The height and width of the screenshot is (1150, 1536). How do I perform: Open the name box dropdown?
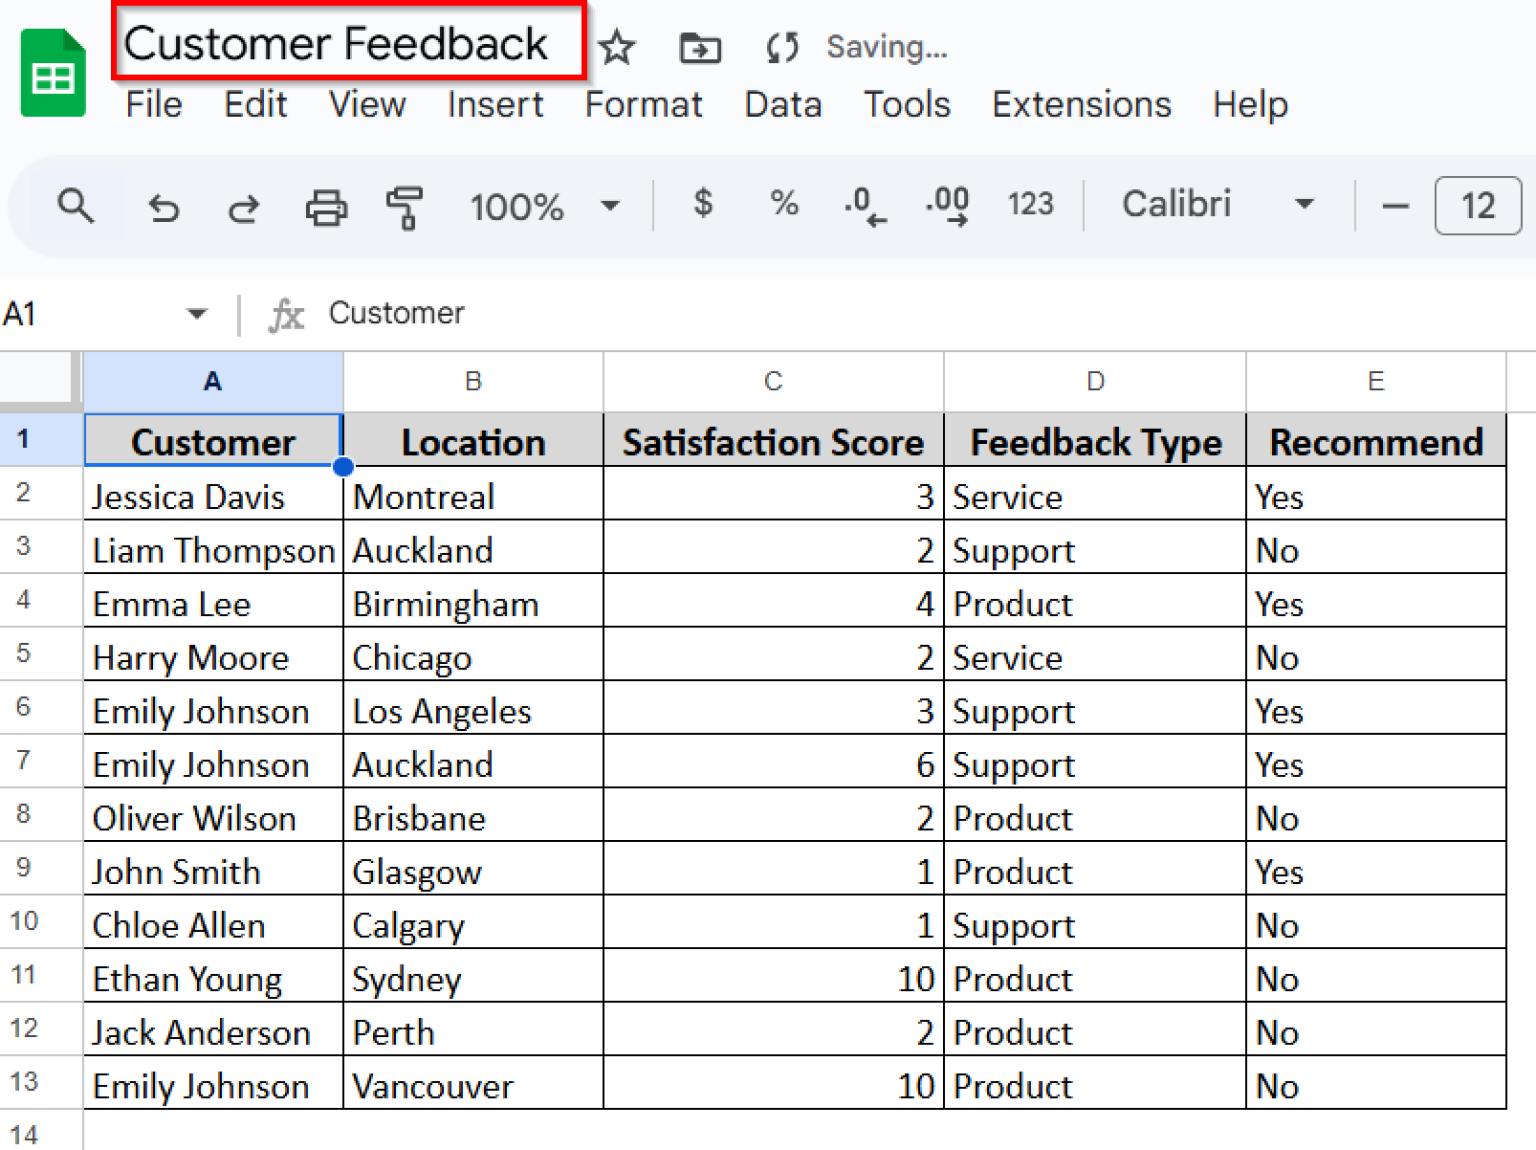coord(196,313)
